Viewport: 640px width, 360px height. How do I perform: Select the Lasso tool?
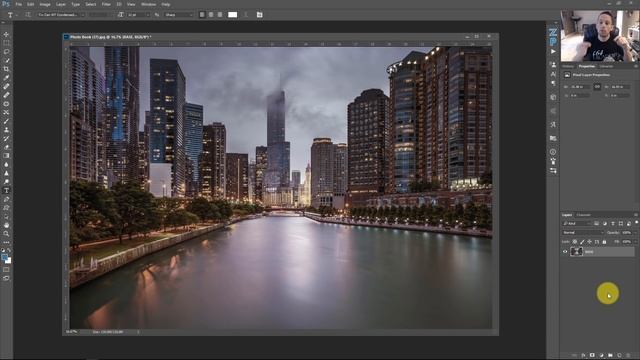pyautogui.click(x=6, y=52)
